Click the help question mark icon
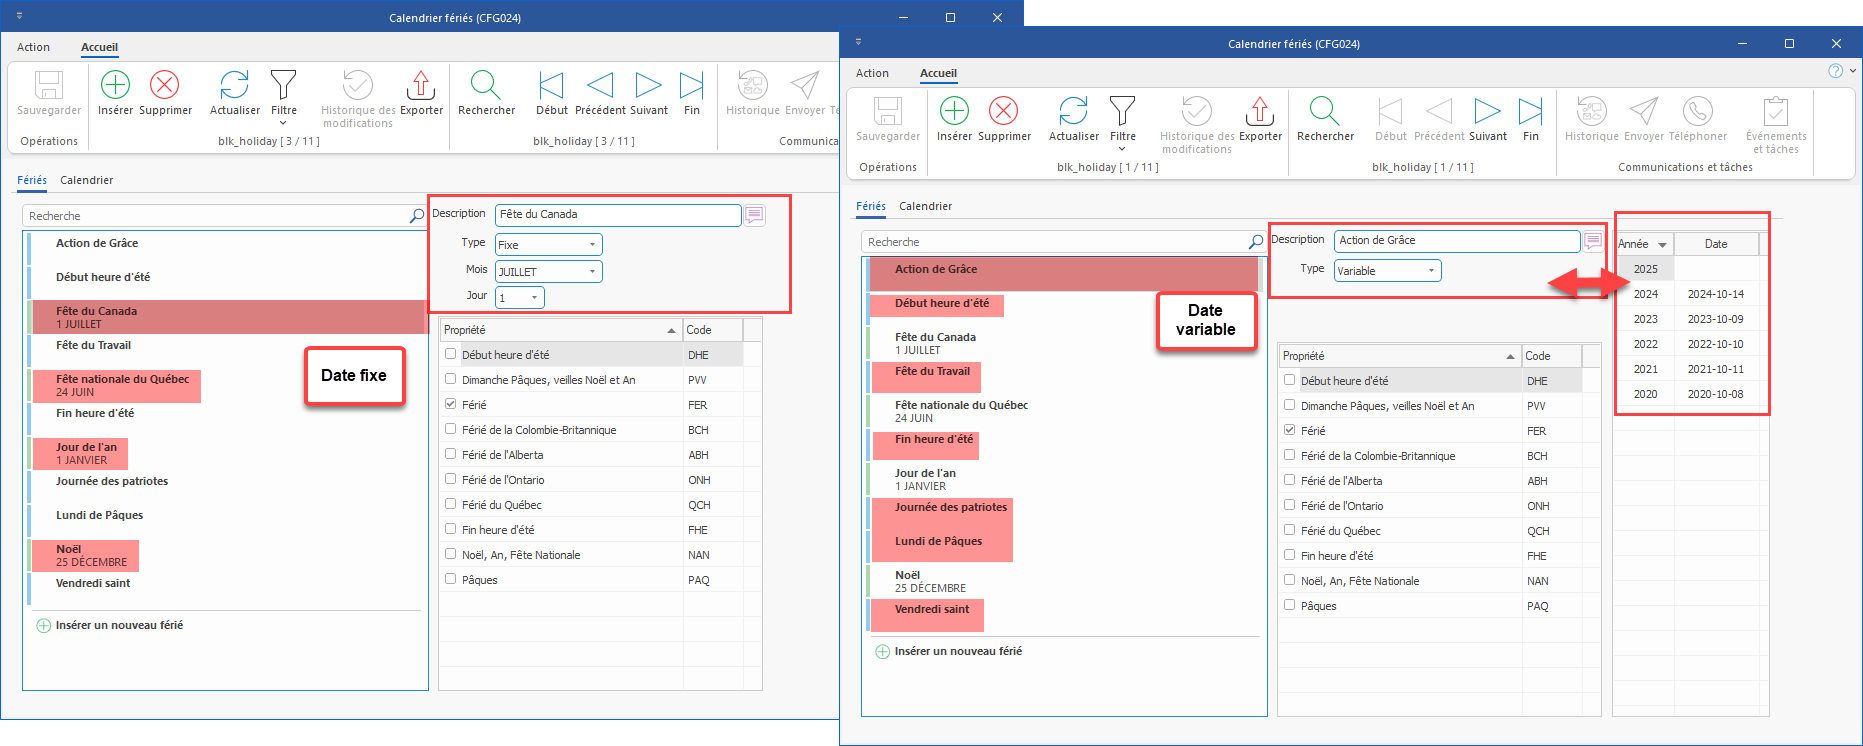 point(1835,71)
